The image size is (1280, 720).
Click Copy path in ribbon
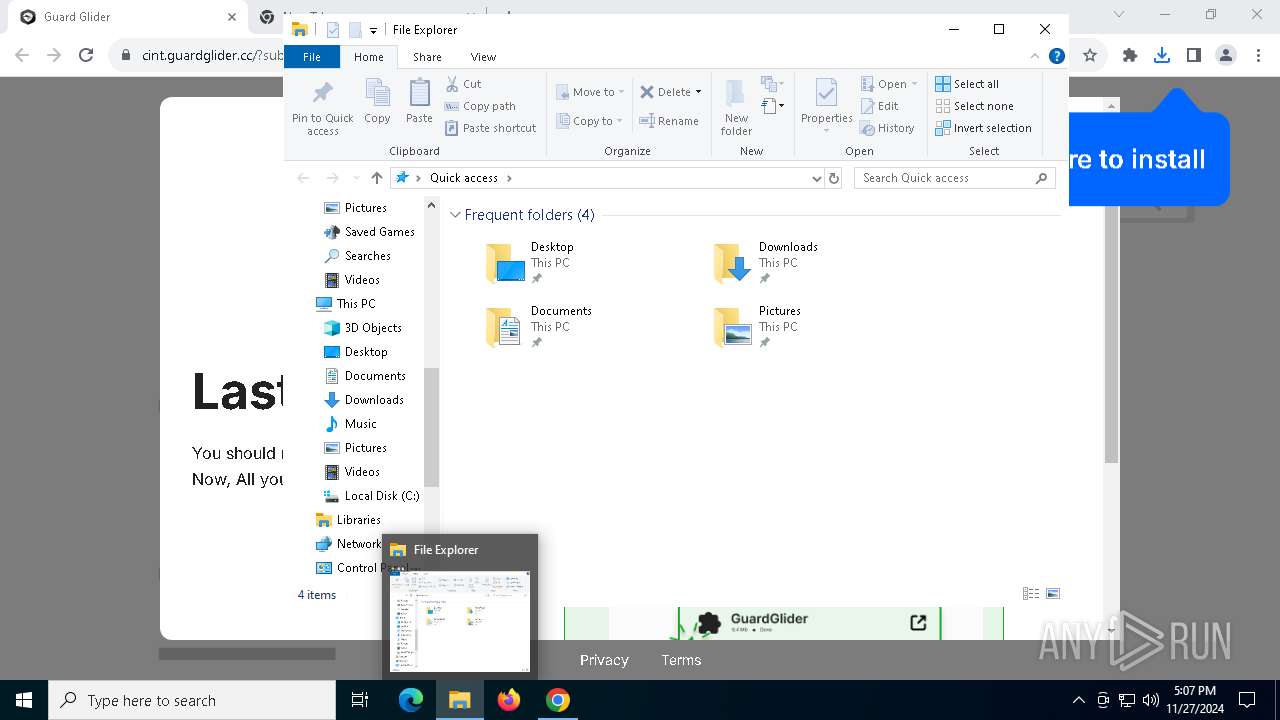[x=480, y=106]
